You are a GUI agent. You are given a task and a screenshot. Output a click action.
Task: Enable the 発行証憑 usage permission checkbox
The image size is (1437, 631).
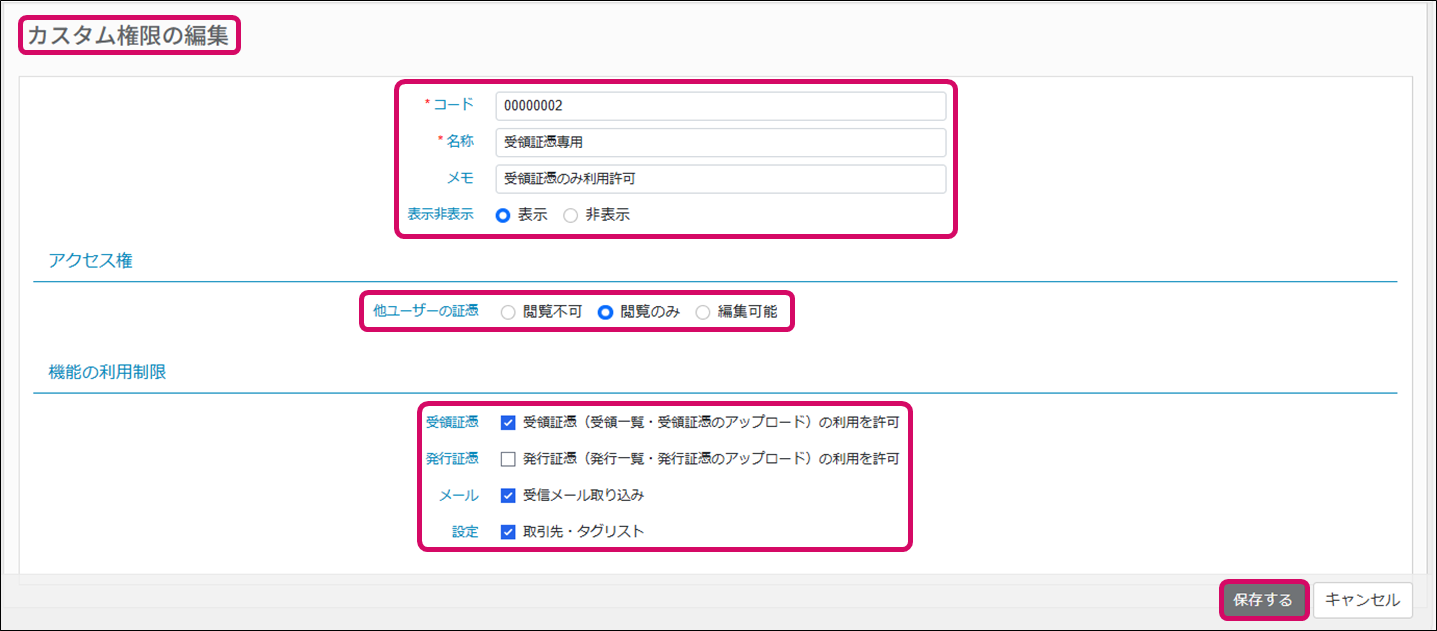[x=508, y=459]
